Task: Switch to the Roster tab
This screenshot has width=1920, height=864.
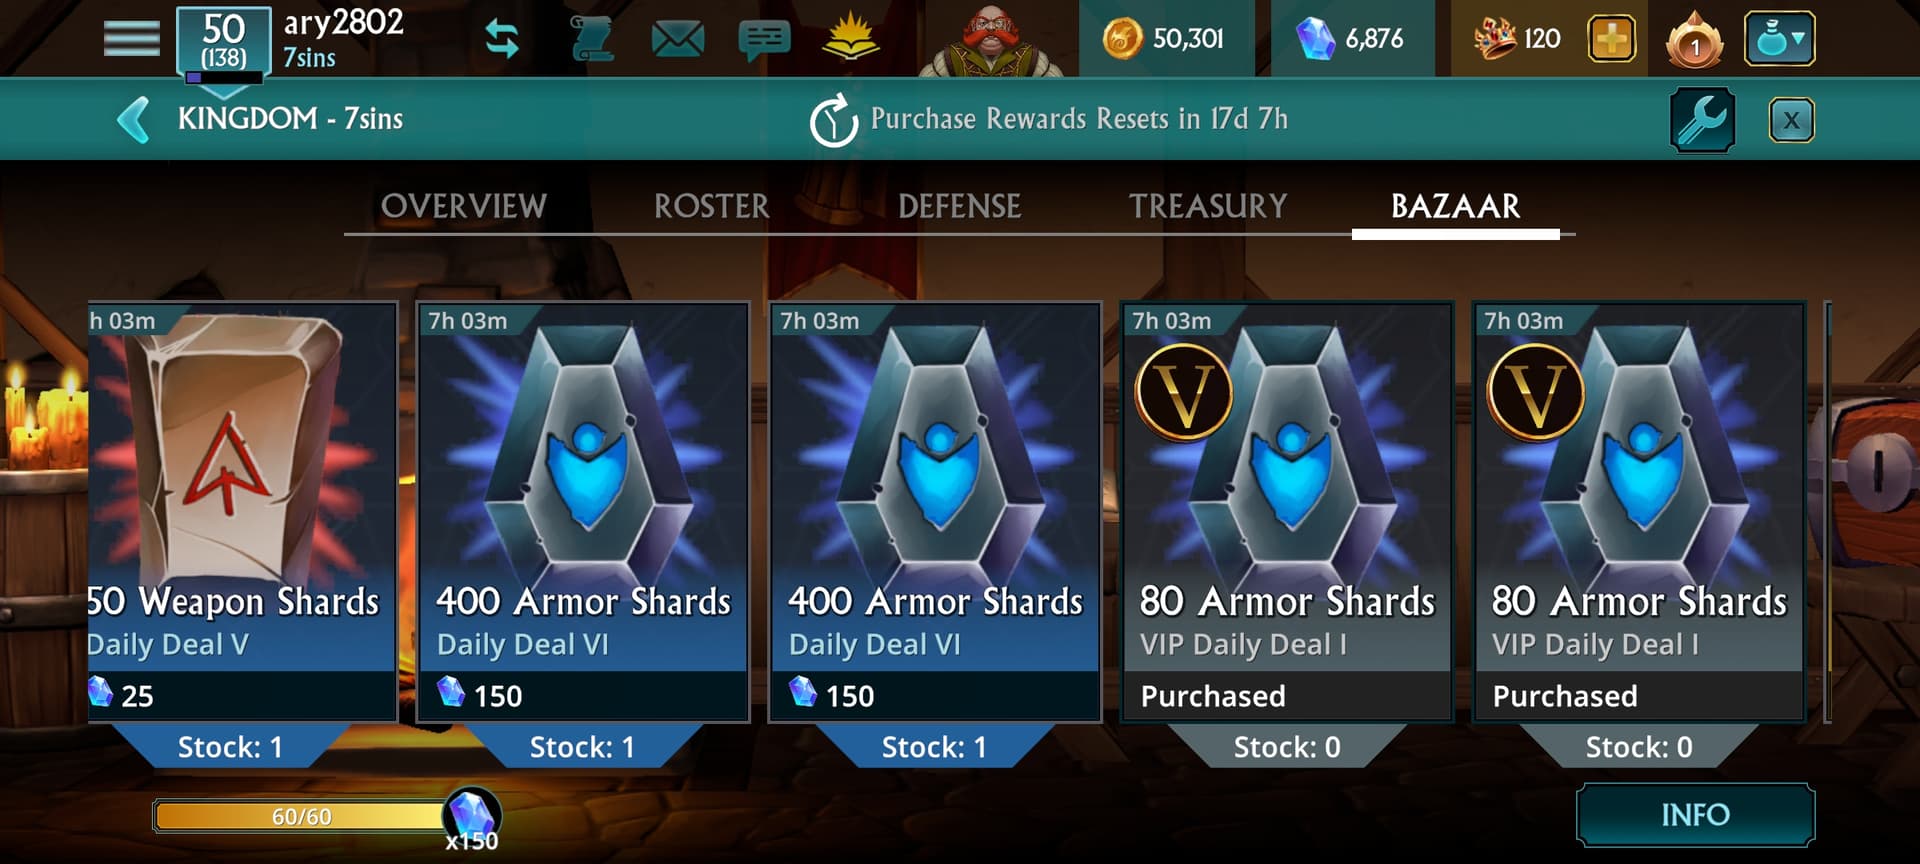Action: 712,206
